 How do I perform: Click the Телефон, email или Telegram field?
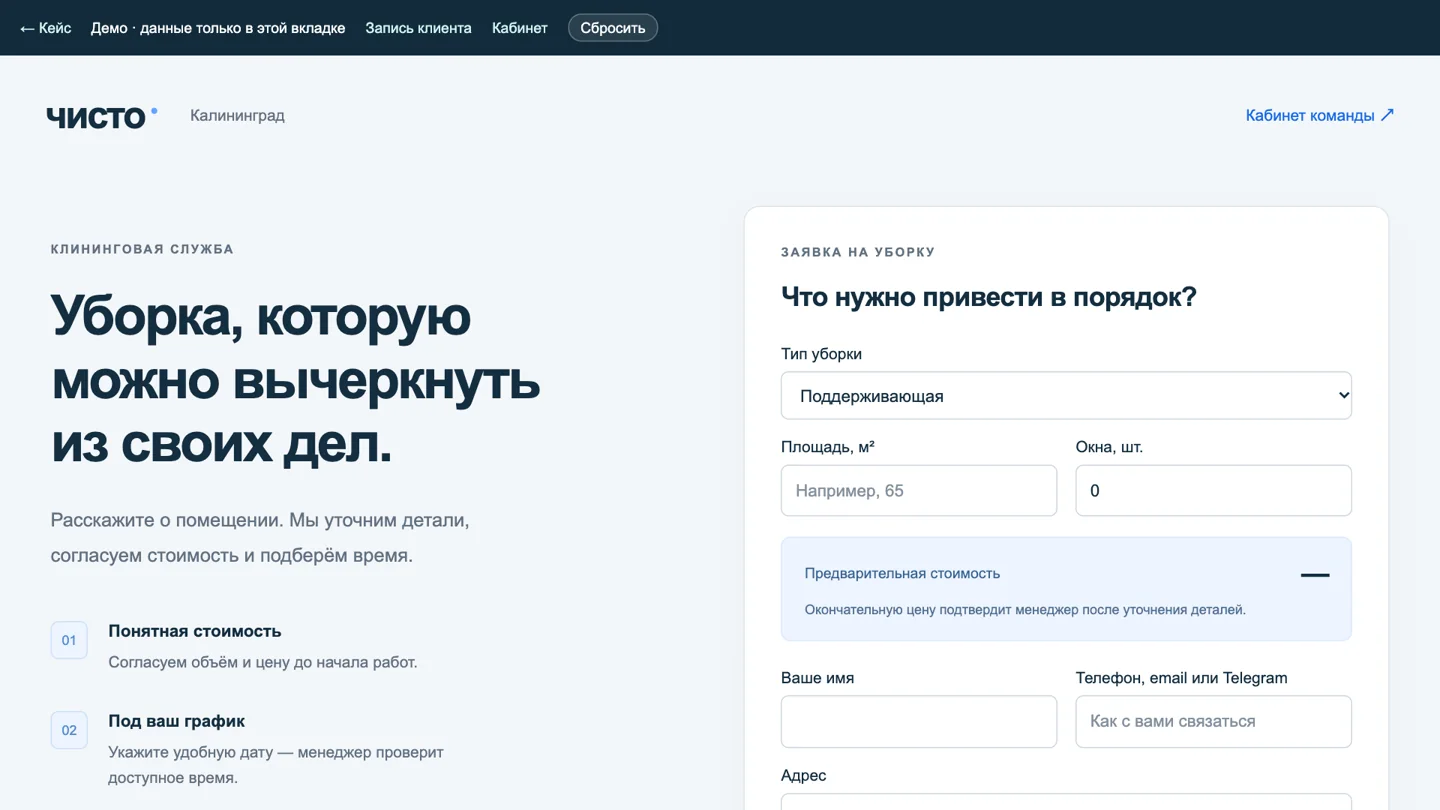(1213, 721)
